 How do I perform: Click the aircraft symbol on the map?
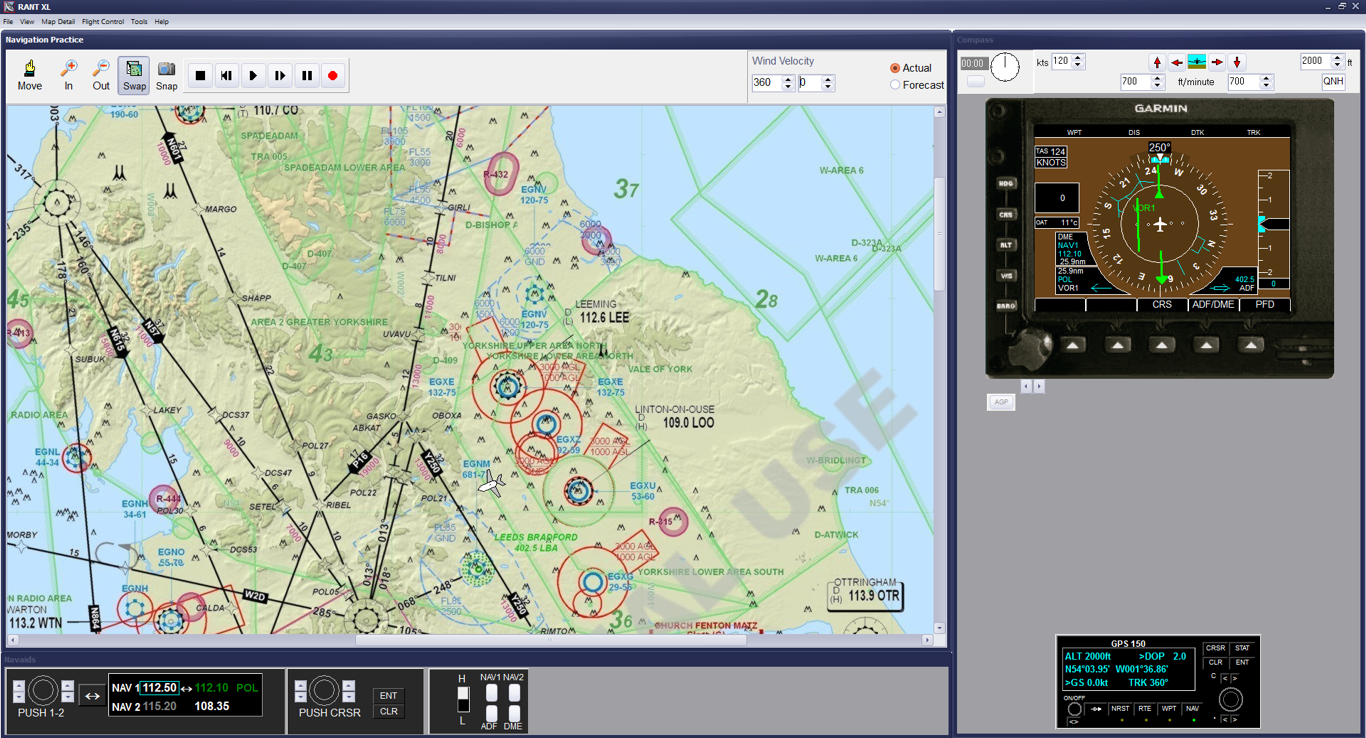tap(491, 486)
